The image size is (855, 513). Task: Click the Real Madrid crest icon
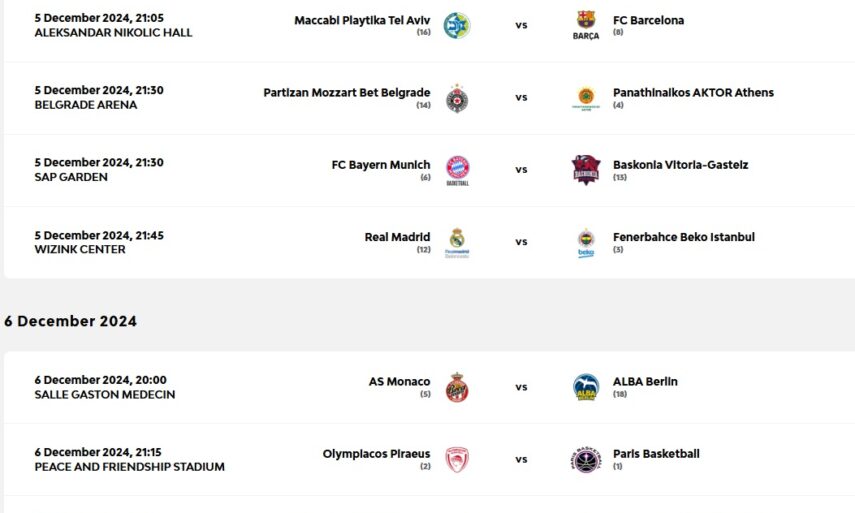click(457, 242)
